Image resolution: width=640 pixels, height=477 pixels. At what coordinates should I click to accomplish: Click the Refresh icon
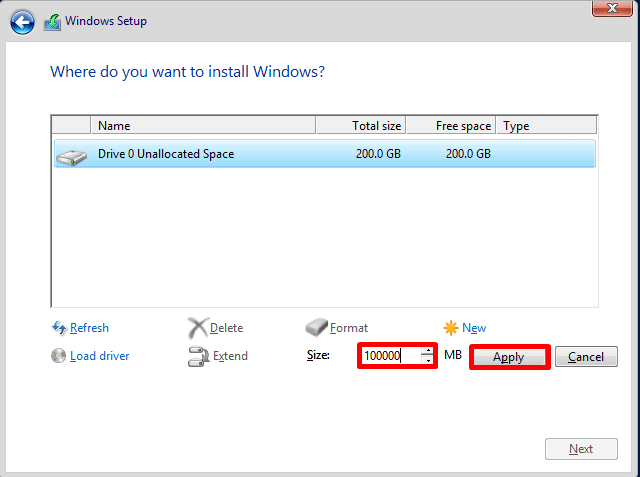click(x=58, y=328)
